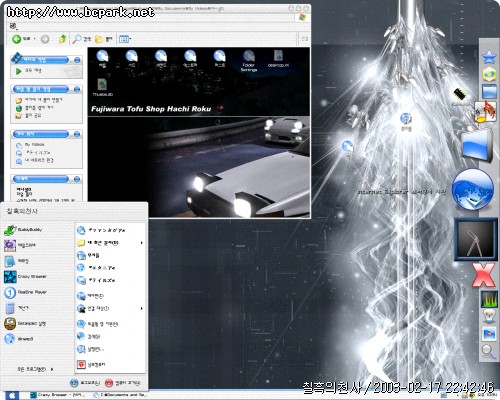
Task: Click the share this folder link
Action: click(x=29, y=116)
